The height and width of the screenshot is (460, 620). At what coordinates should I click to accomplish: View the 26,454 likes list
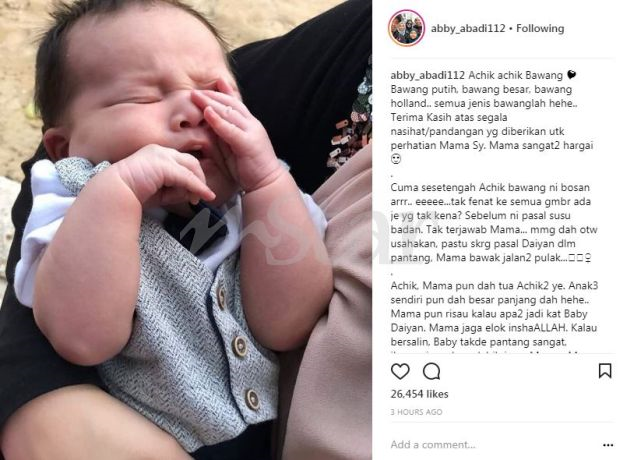coord(419,394)
